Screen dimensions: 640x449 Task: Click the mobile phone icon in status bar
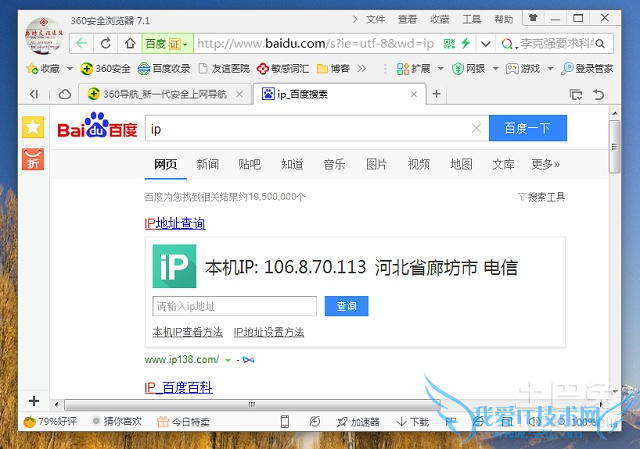(x=284, y=422)
